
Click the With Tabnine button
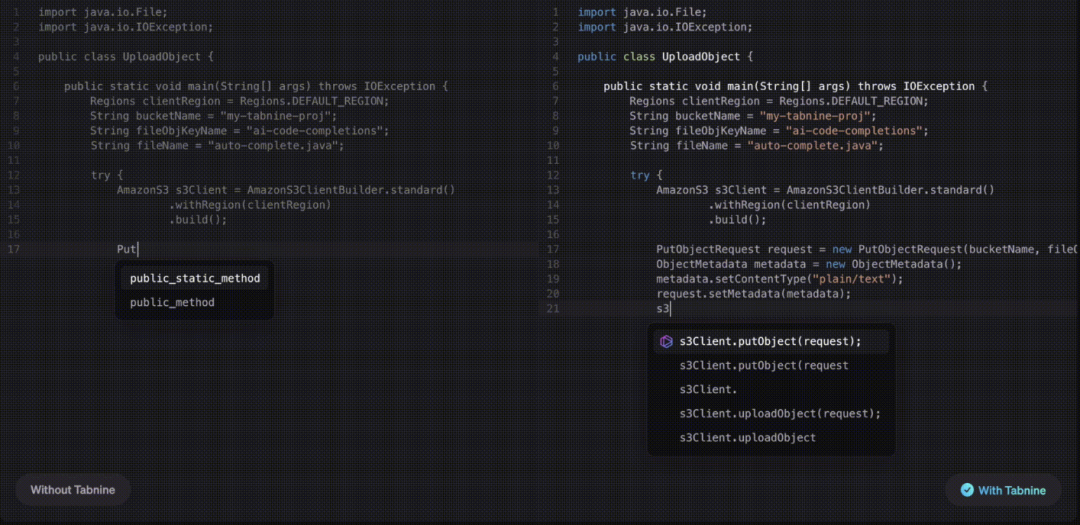point(1003,491)
